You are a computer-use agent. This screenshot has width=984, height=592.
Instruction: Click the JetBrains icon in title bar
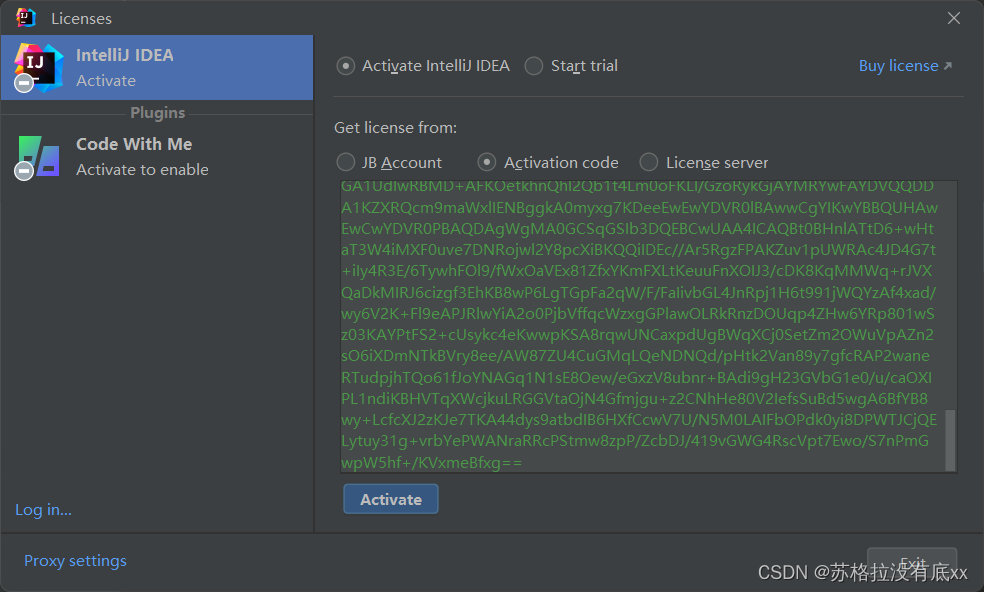point(26,18)
